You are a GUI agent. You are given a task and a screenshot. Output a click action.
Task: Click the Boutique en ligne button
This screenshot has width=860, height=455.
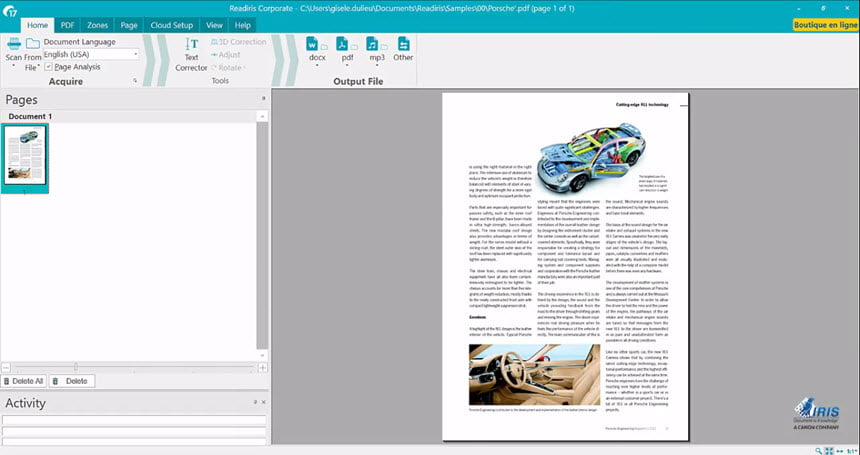(825, 25)
